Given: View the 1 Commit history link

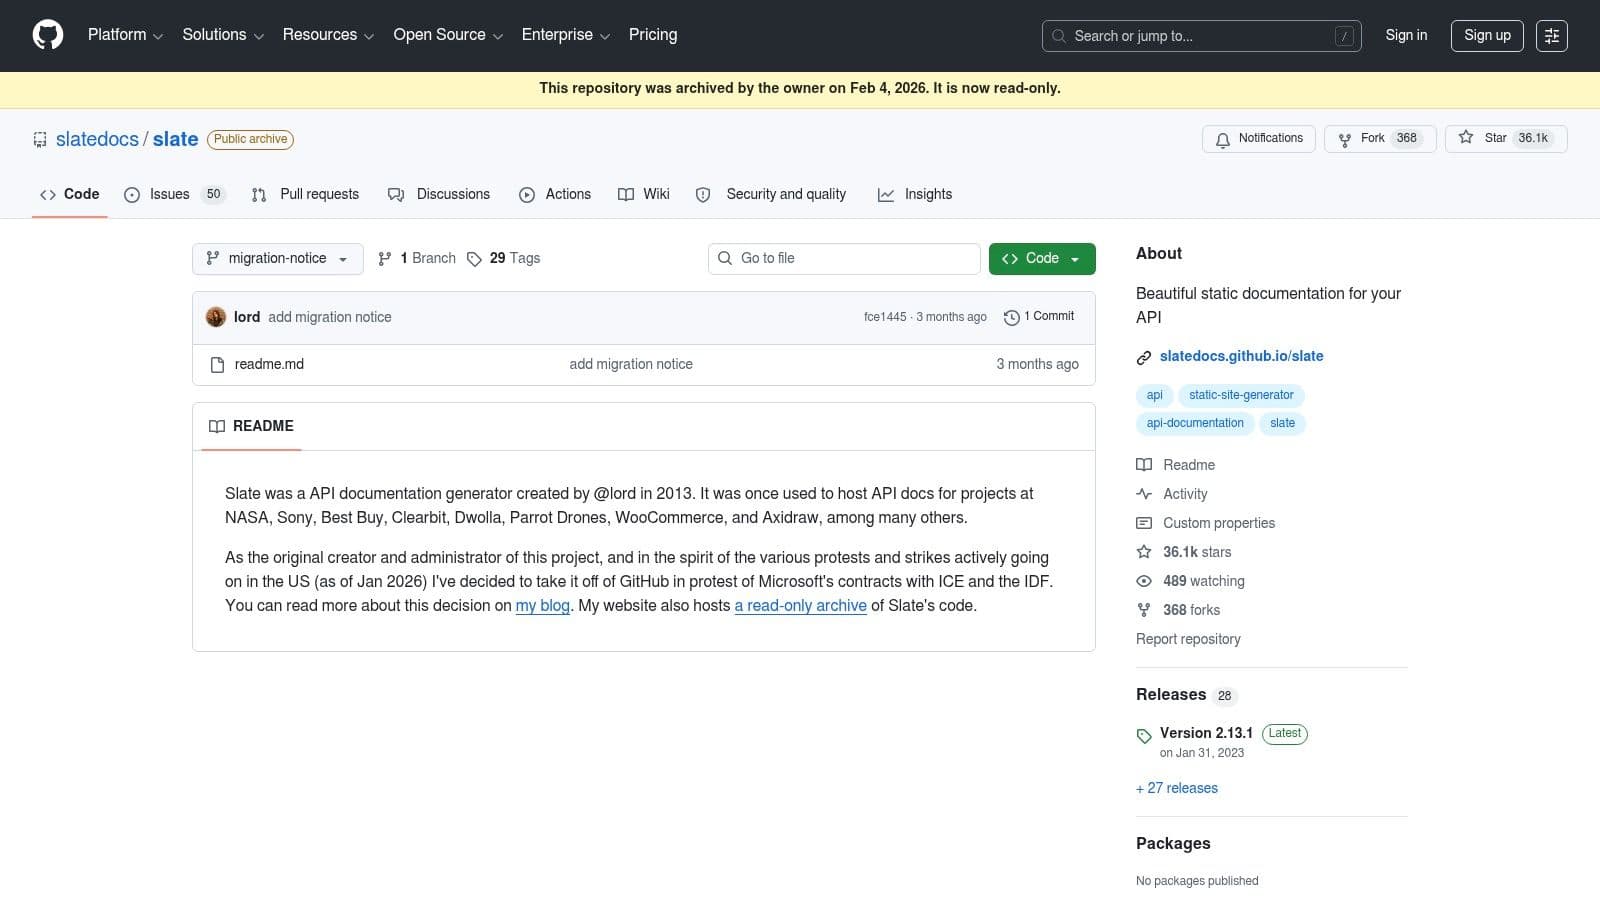Looking at the screenshot, I should coord(1039,316).
